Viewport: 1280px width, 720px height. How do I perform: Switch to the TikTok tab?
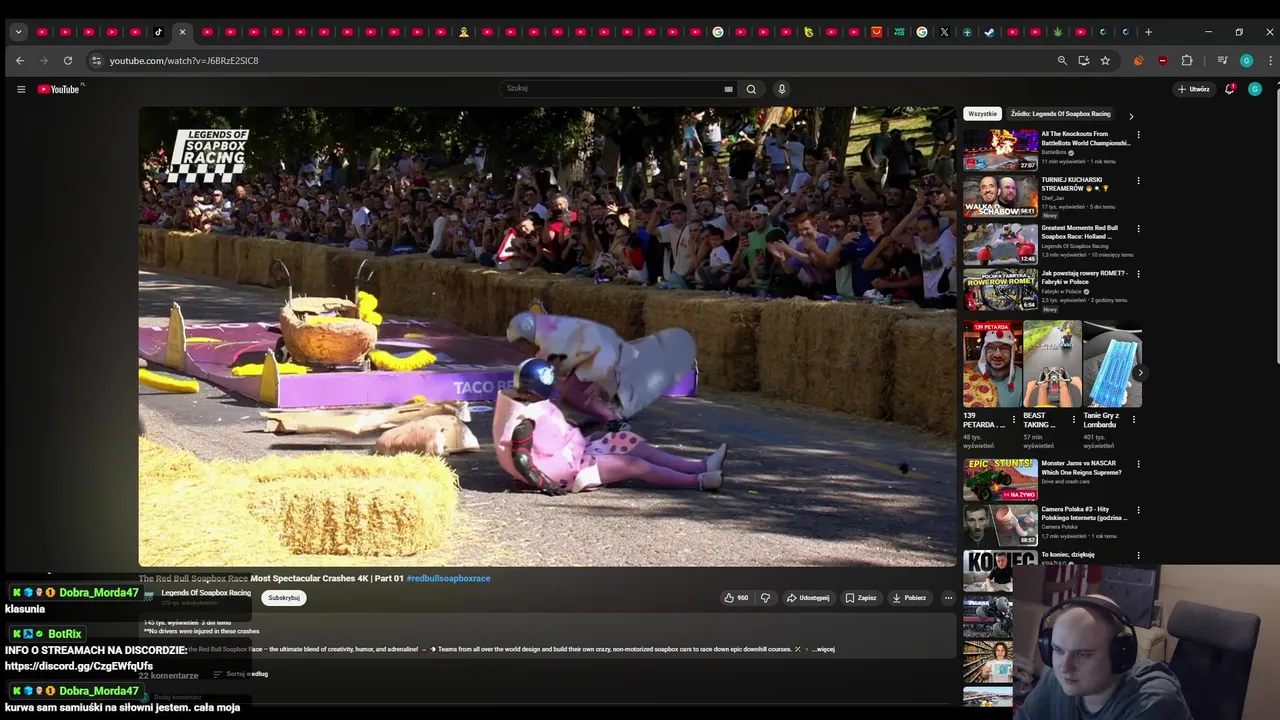(x=158, y=32)
